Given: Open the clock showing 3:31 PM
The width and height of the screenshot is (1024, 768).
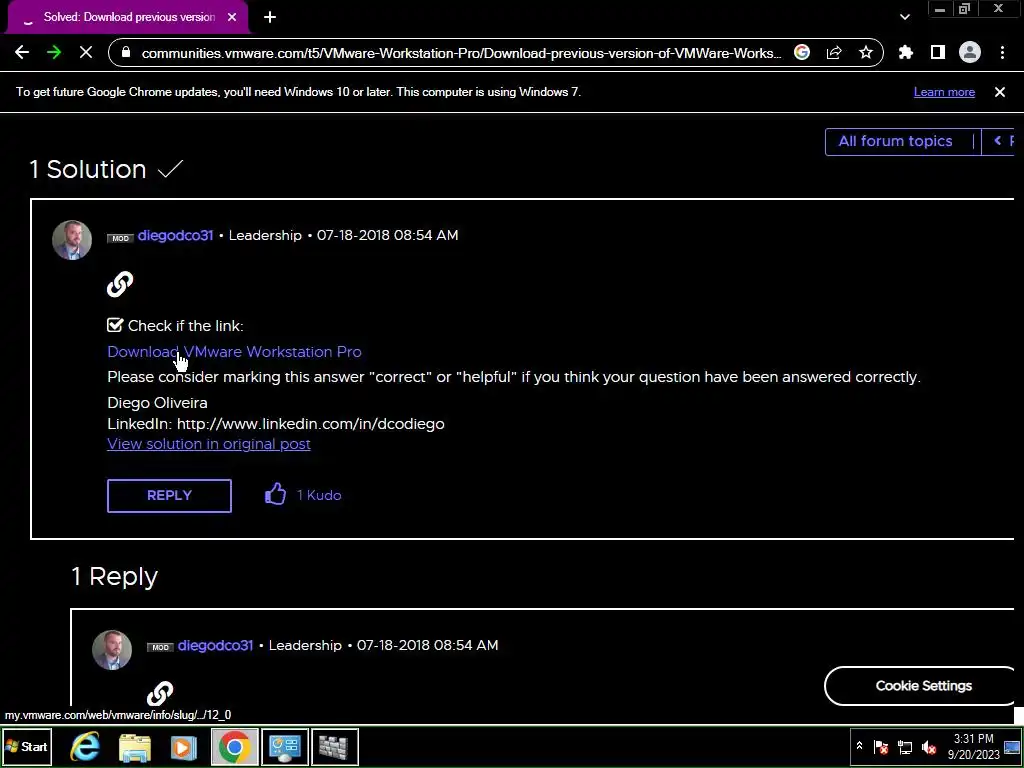Looking at the screenshot, I should point(973,746).
